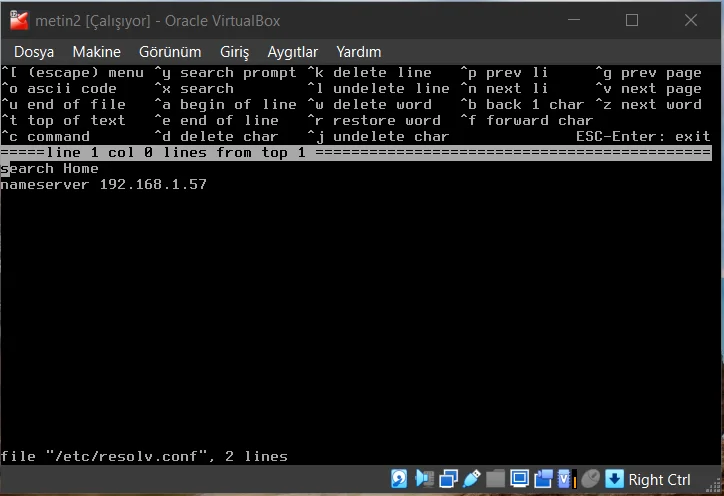Click the audio status icon
Viewport: 724px width, 496px height.
pos(424,479)
